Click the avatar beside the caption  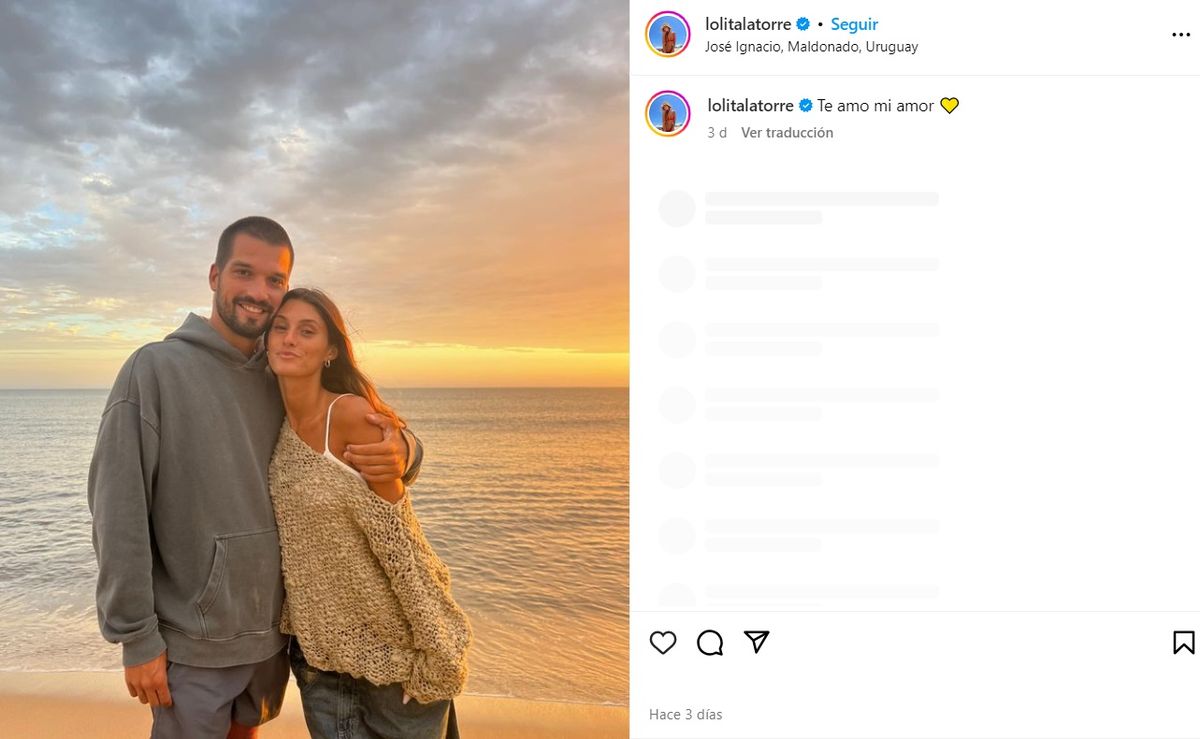tap(667, 113)
